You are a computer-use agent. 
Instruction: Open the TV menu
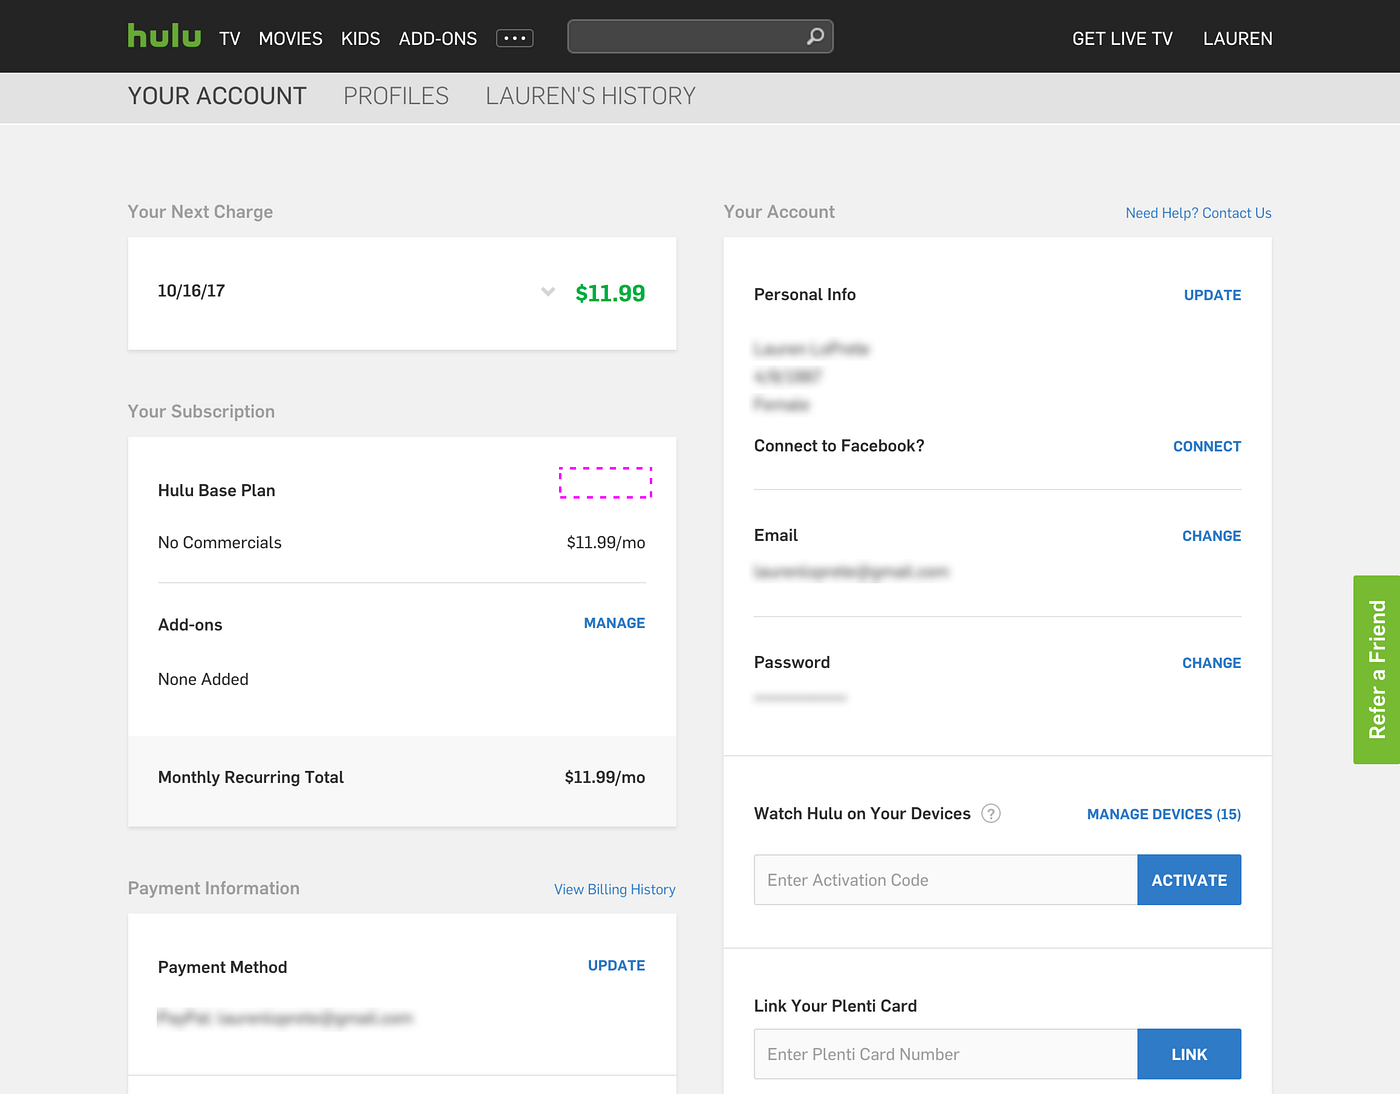[230, 38]
